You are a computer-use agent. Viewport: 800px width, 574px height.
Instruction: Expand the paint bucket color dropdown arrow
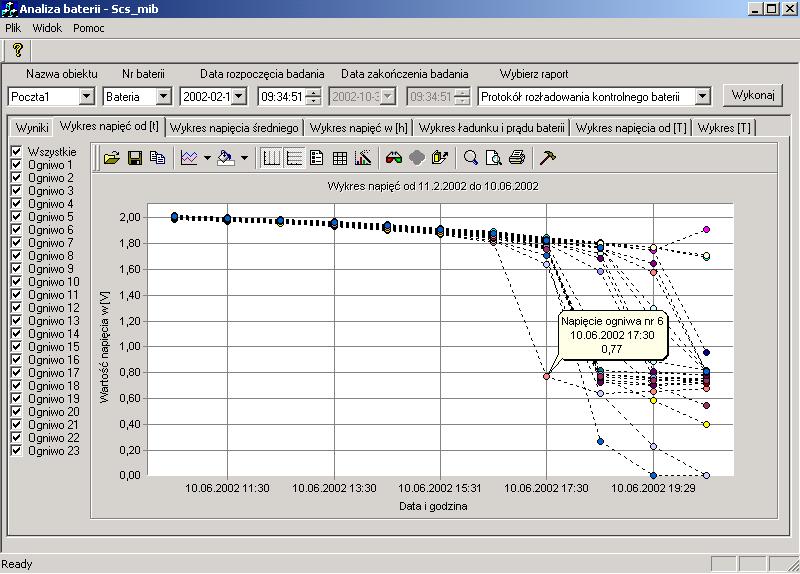(244, 158)
